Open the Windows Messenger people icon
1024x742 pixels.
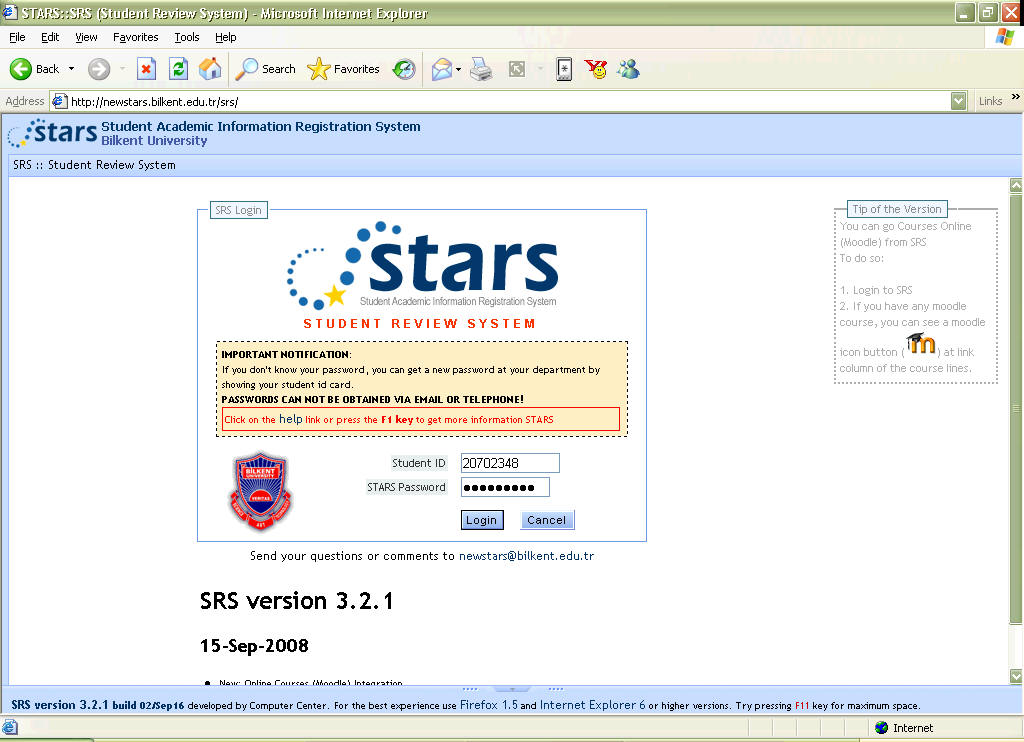629,69
